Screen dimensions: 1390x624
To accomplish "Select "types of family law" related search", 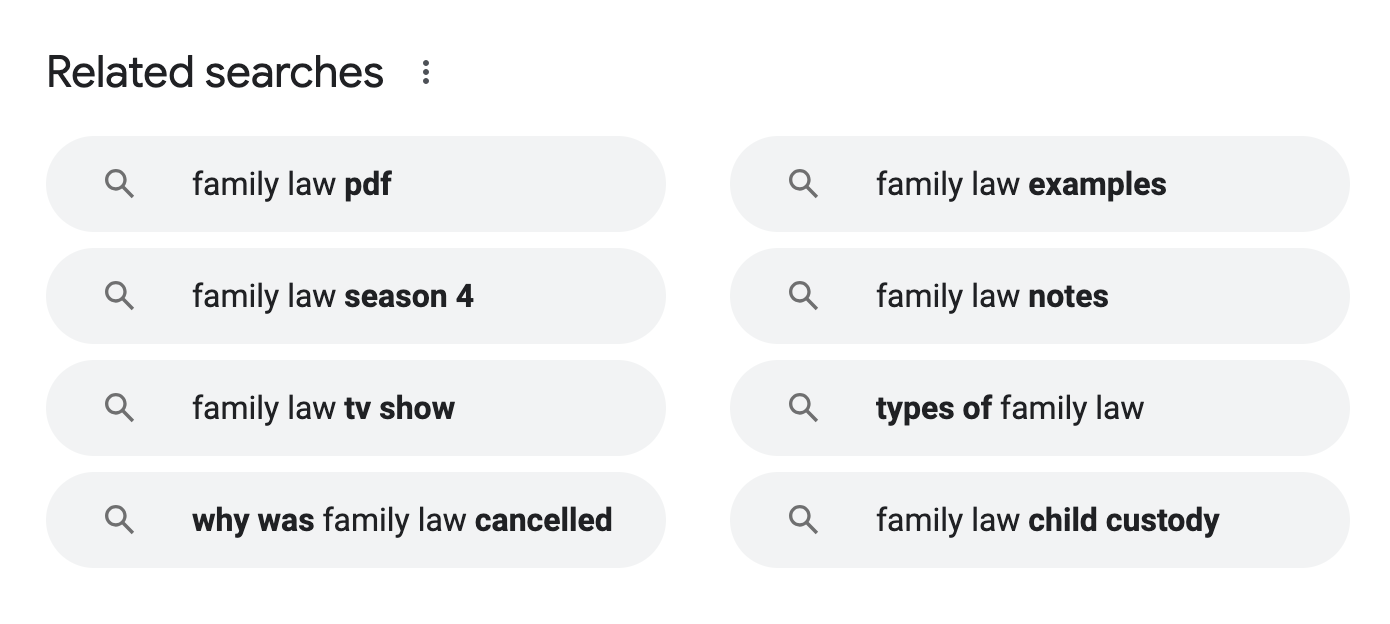I will pos(1009,409).
